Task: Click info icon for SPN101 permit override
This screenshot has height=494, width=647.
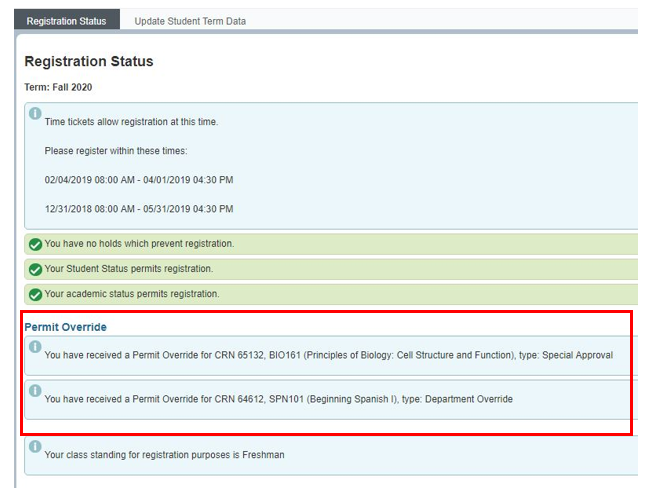Action: click(x=35, y=390)
